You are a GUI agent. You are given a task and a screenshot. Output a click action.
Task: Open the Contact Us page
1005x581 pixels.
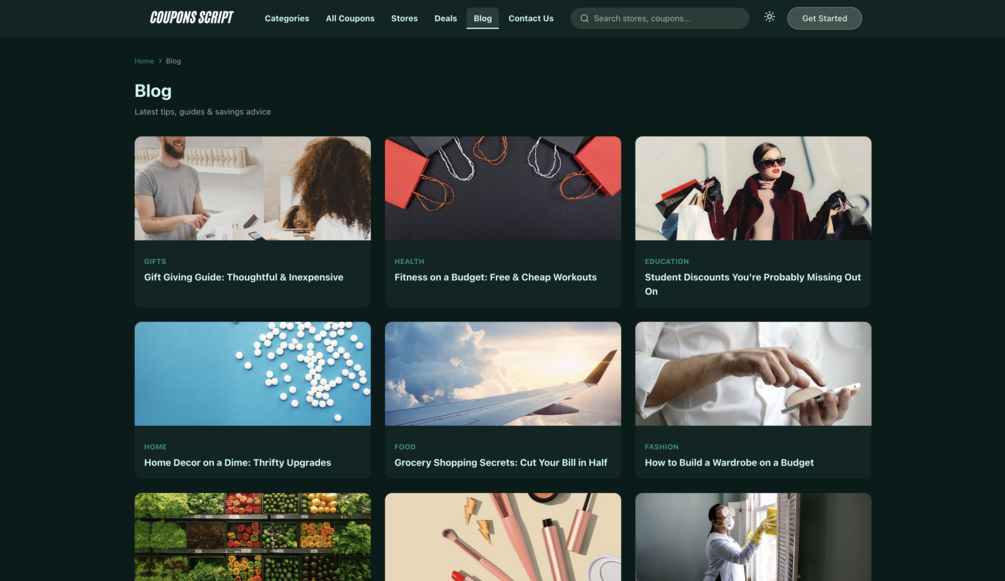point(531,19)
